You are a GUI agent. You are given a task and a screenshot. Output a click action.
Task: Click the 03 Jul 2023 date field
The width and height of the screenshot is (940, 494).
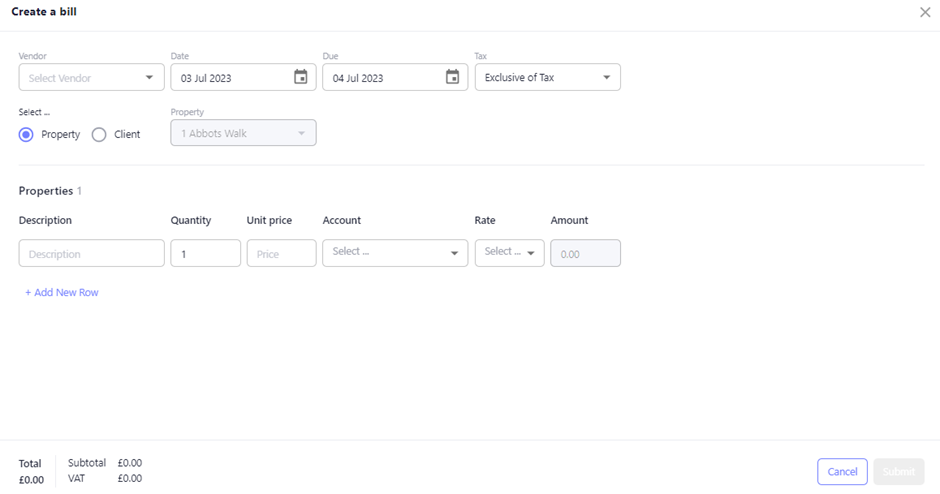[x=230, y=78]
